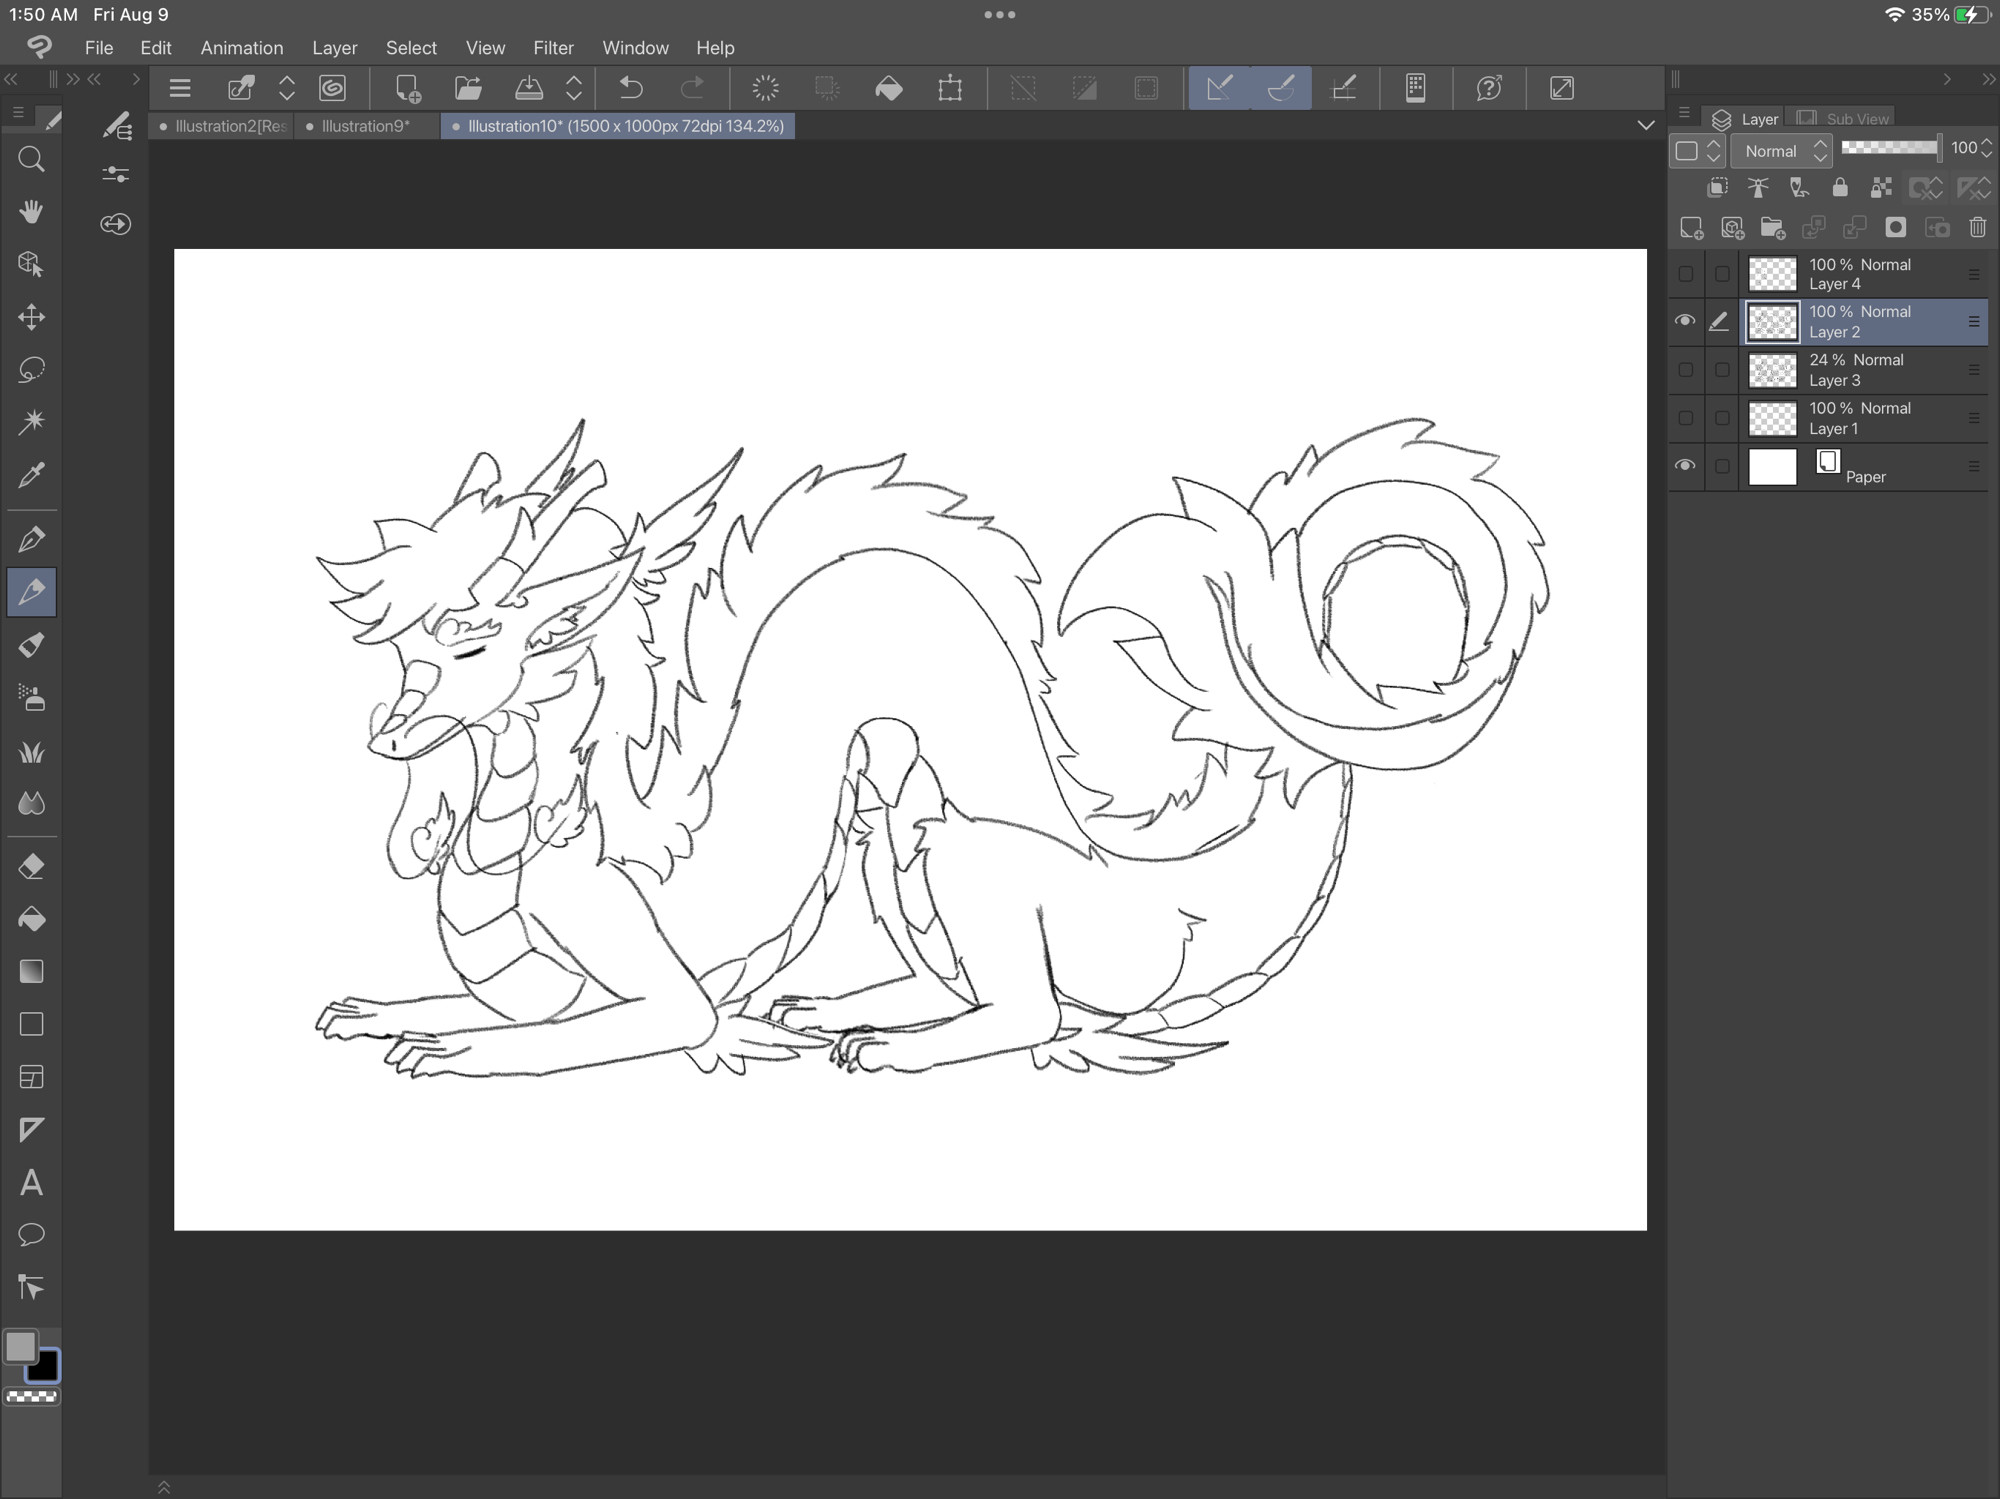The width and height of the screenshot is (2000, 1499).
Task: Toggle visibility of Layer 4
Action: (x=1686, y=274)
